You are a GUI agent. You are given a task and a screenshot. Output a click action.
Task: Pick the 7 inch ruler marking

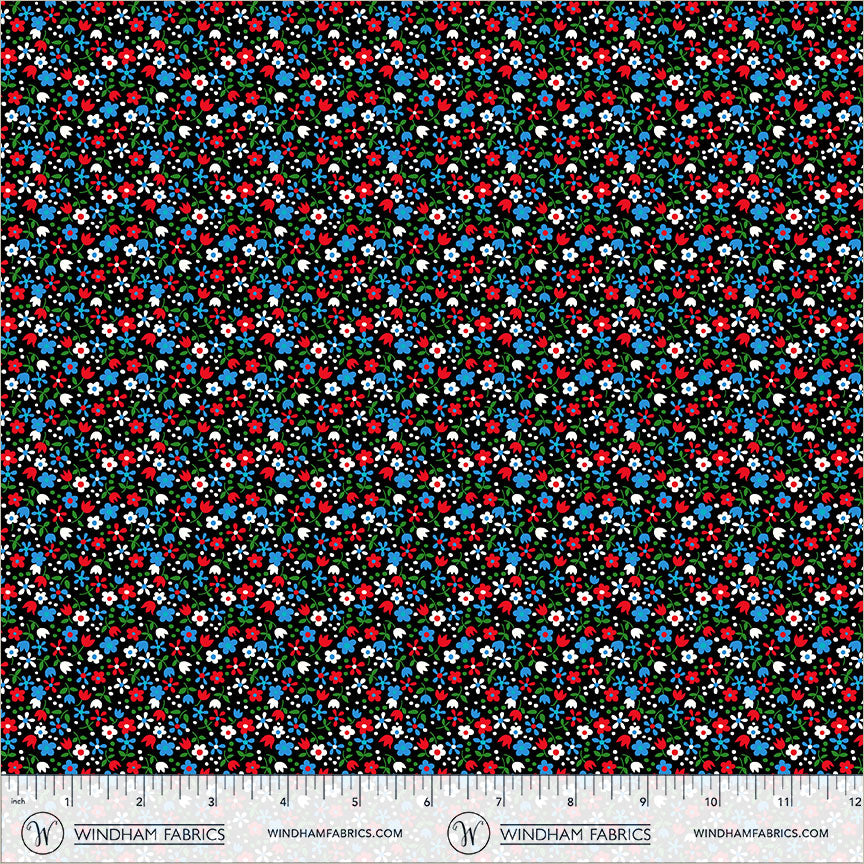click(499, 802)
